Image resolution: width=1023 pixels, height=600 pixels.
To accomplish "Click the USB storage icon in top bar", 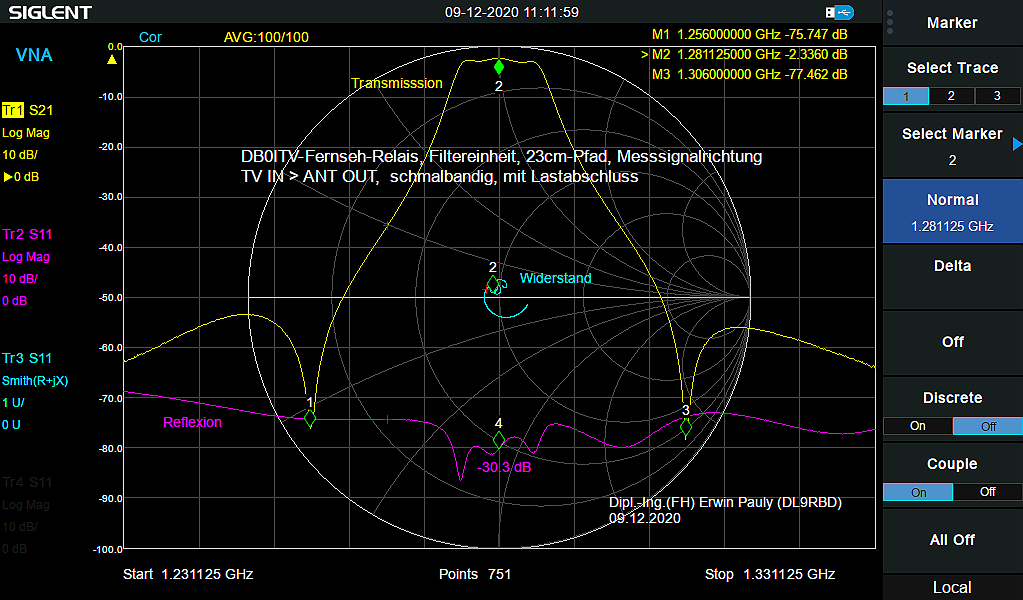I will pos(839,12).
